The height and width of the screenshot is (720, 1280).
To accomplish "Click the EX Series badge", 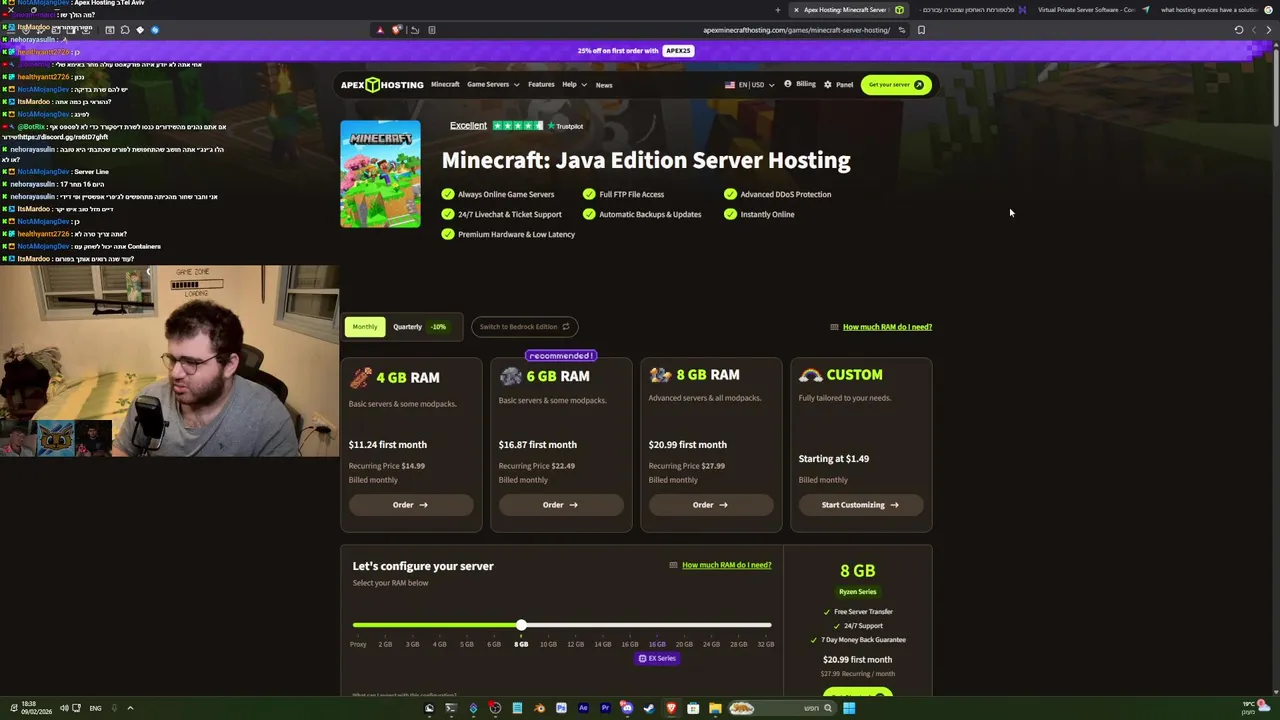I will click(657, 659).
